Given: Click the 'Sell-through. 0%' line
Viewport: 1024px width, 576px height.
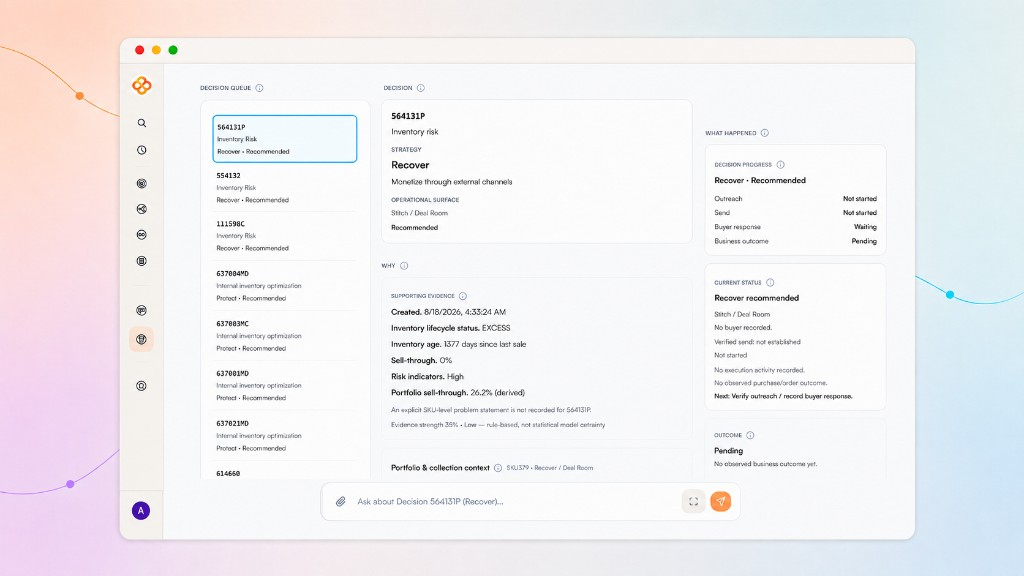Looking at the screenshot, I should pos(421,360).
